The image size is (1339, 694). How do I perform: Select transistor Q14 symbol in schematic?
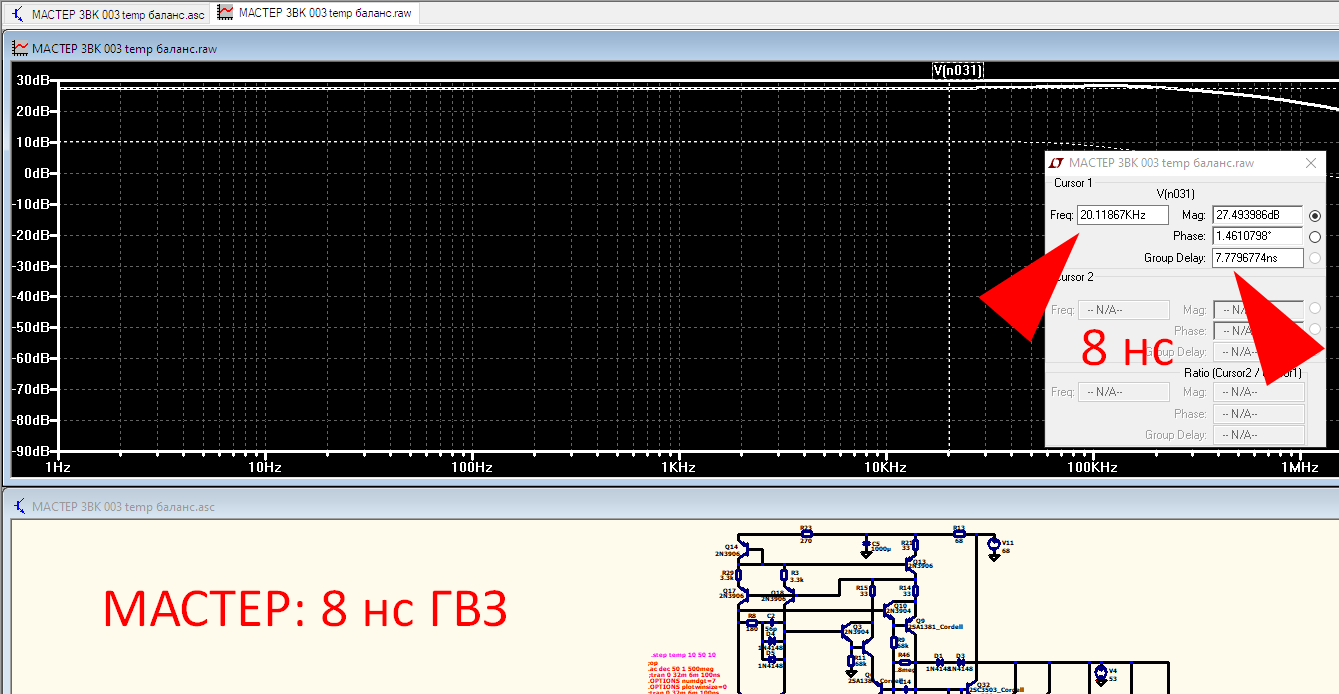(x=744, y=549)
